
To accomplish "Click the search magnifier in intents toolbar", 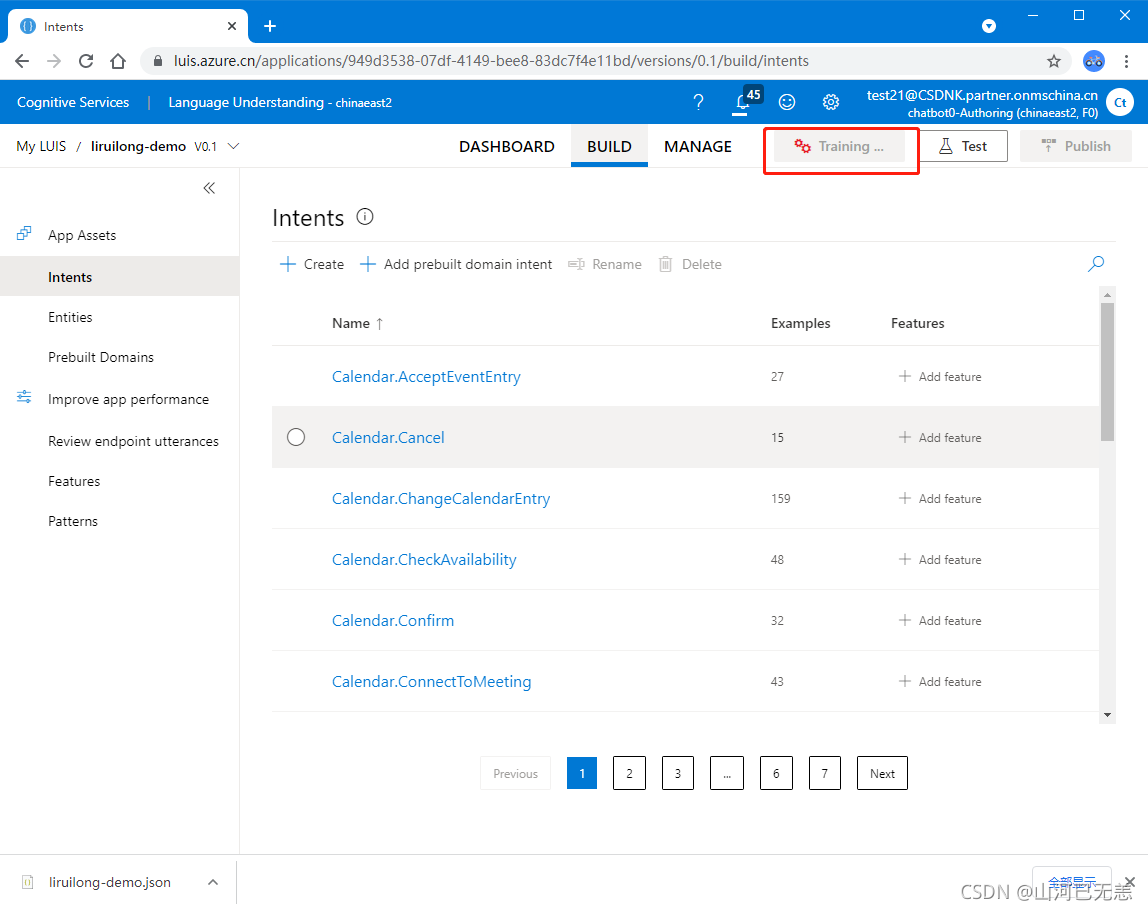I will (x=1096, y=264).
